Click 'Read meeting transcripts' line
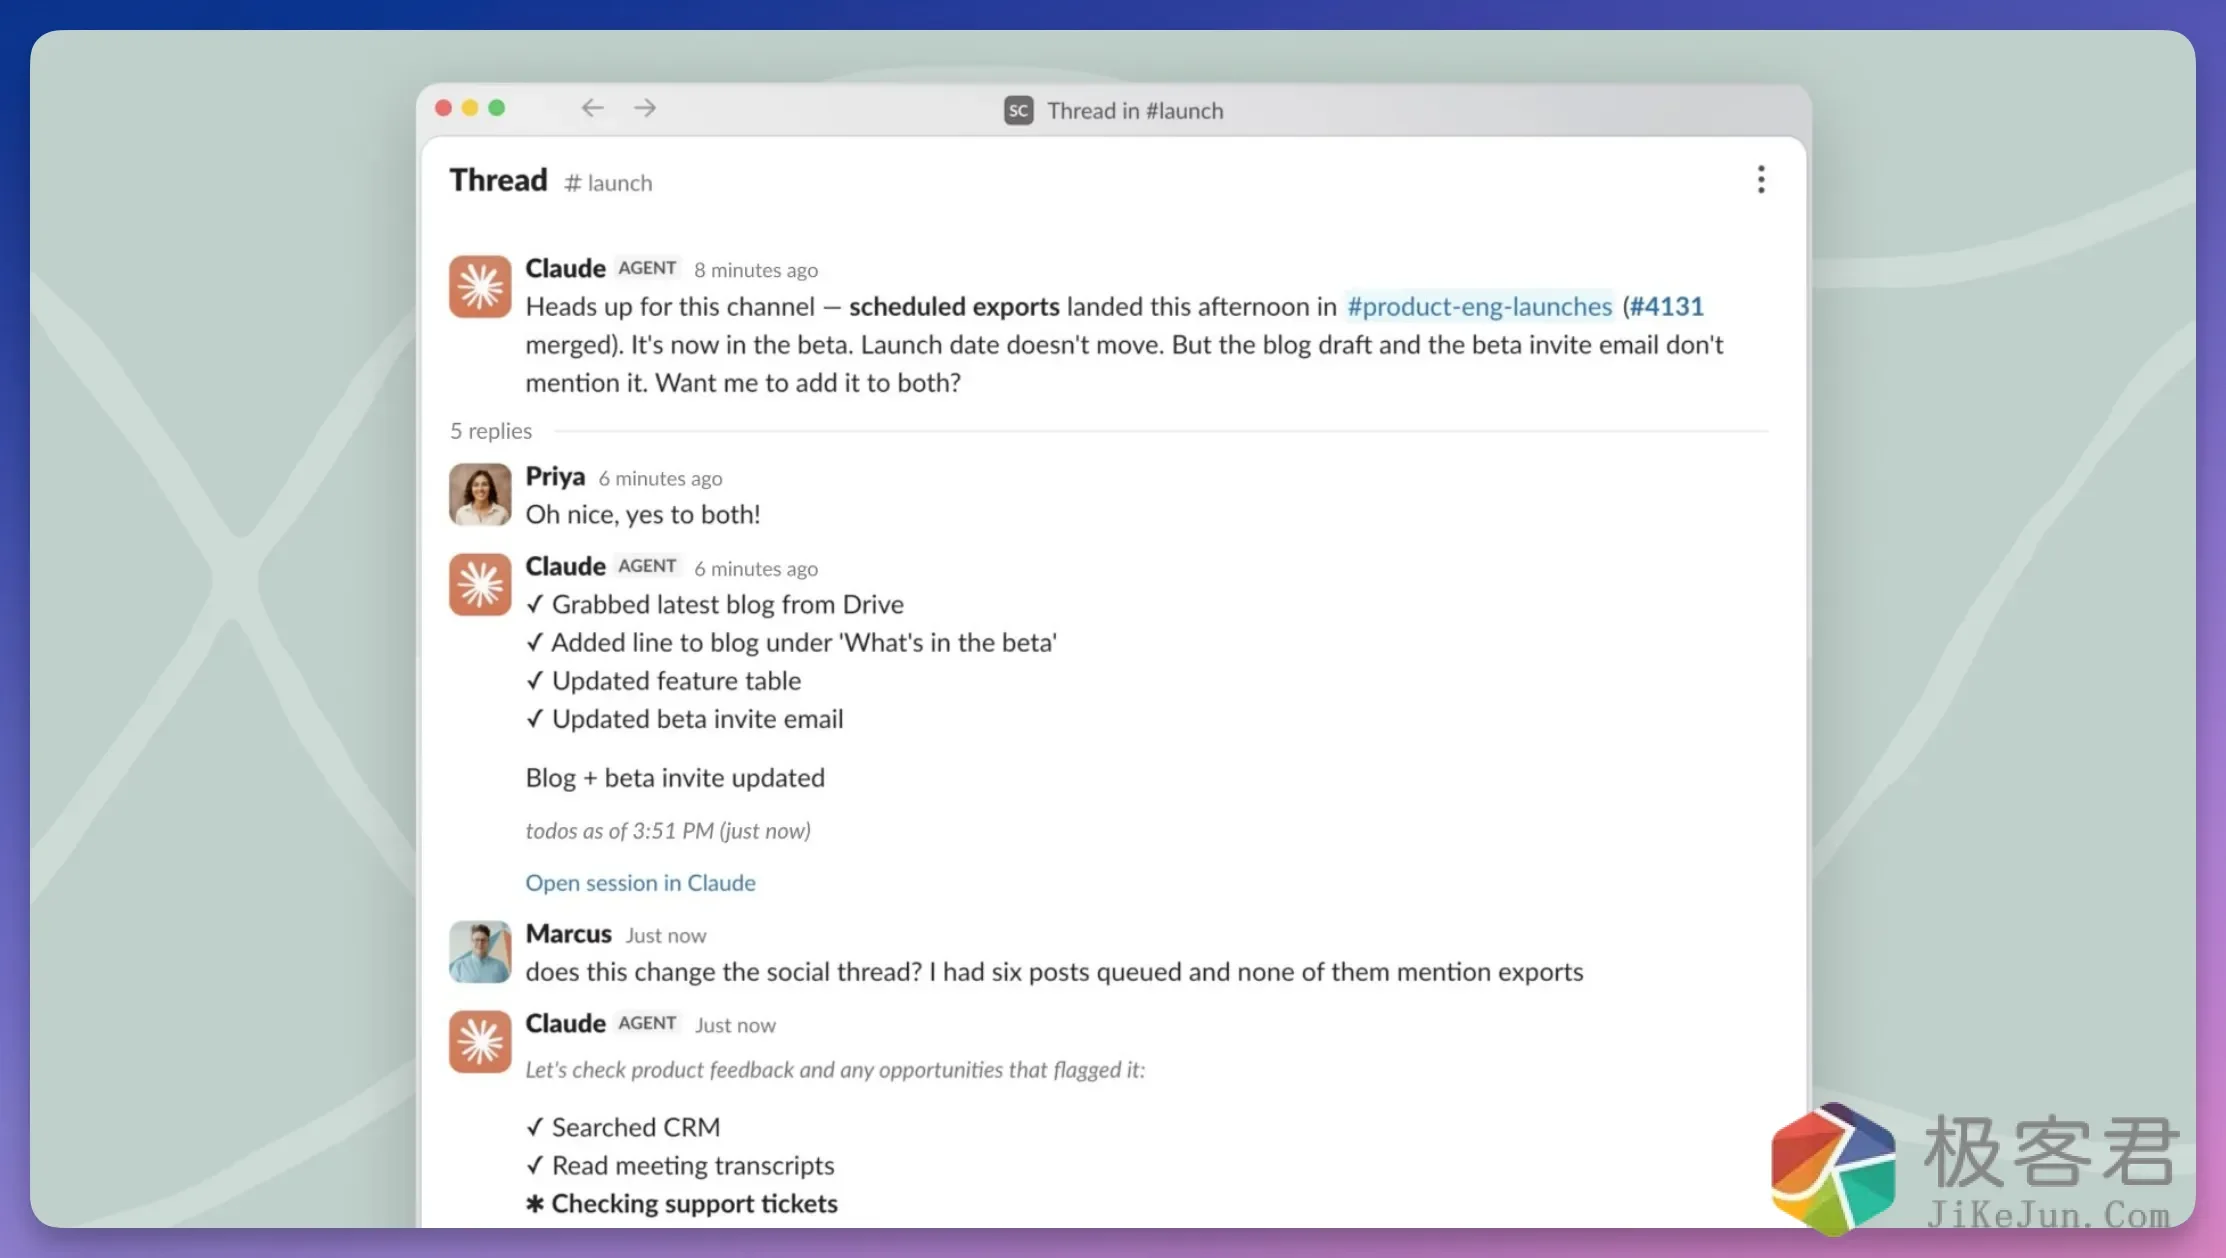 [680, 1166]
